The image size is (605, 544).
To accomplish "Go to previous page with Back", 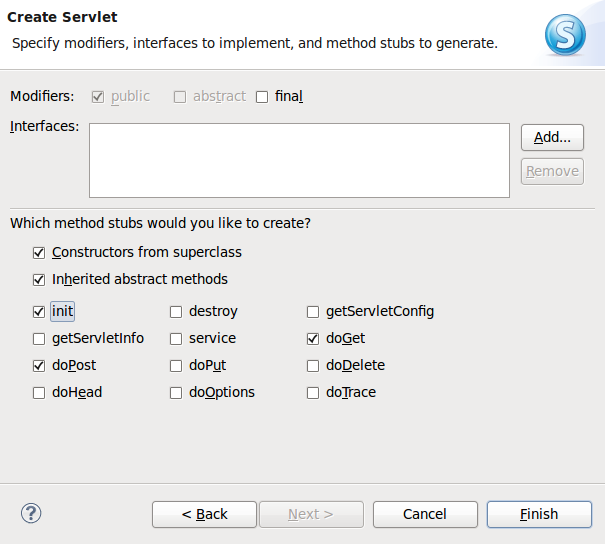I will pos(204,514).
